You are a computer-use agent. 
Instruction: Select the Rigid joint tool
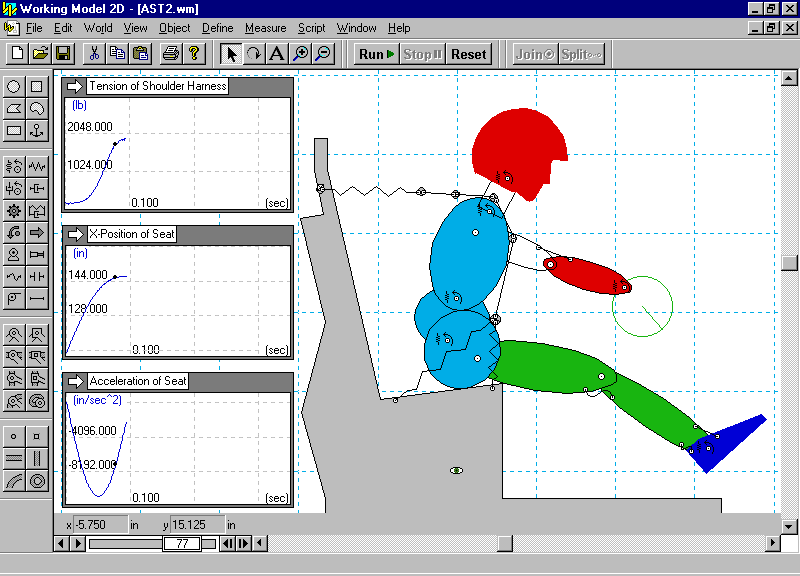37,335
